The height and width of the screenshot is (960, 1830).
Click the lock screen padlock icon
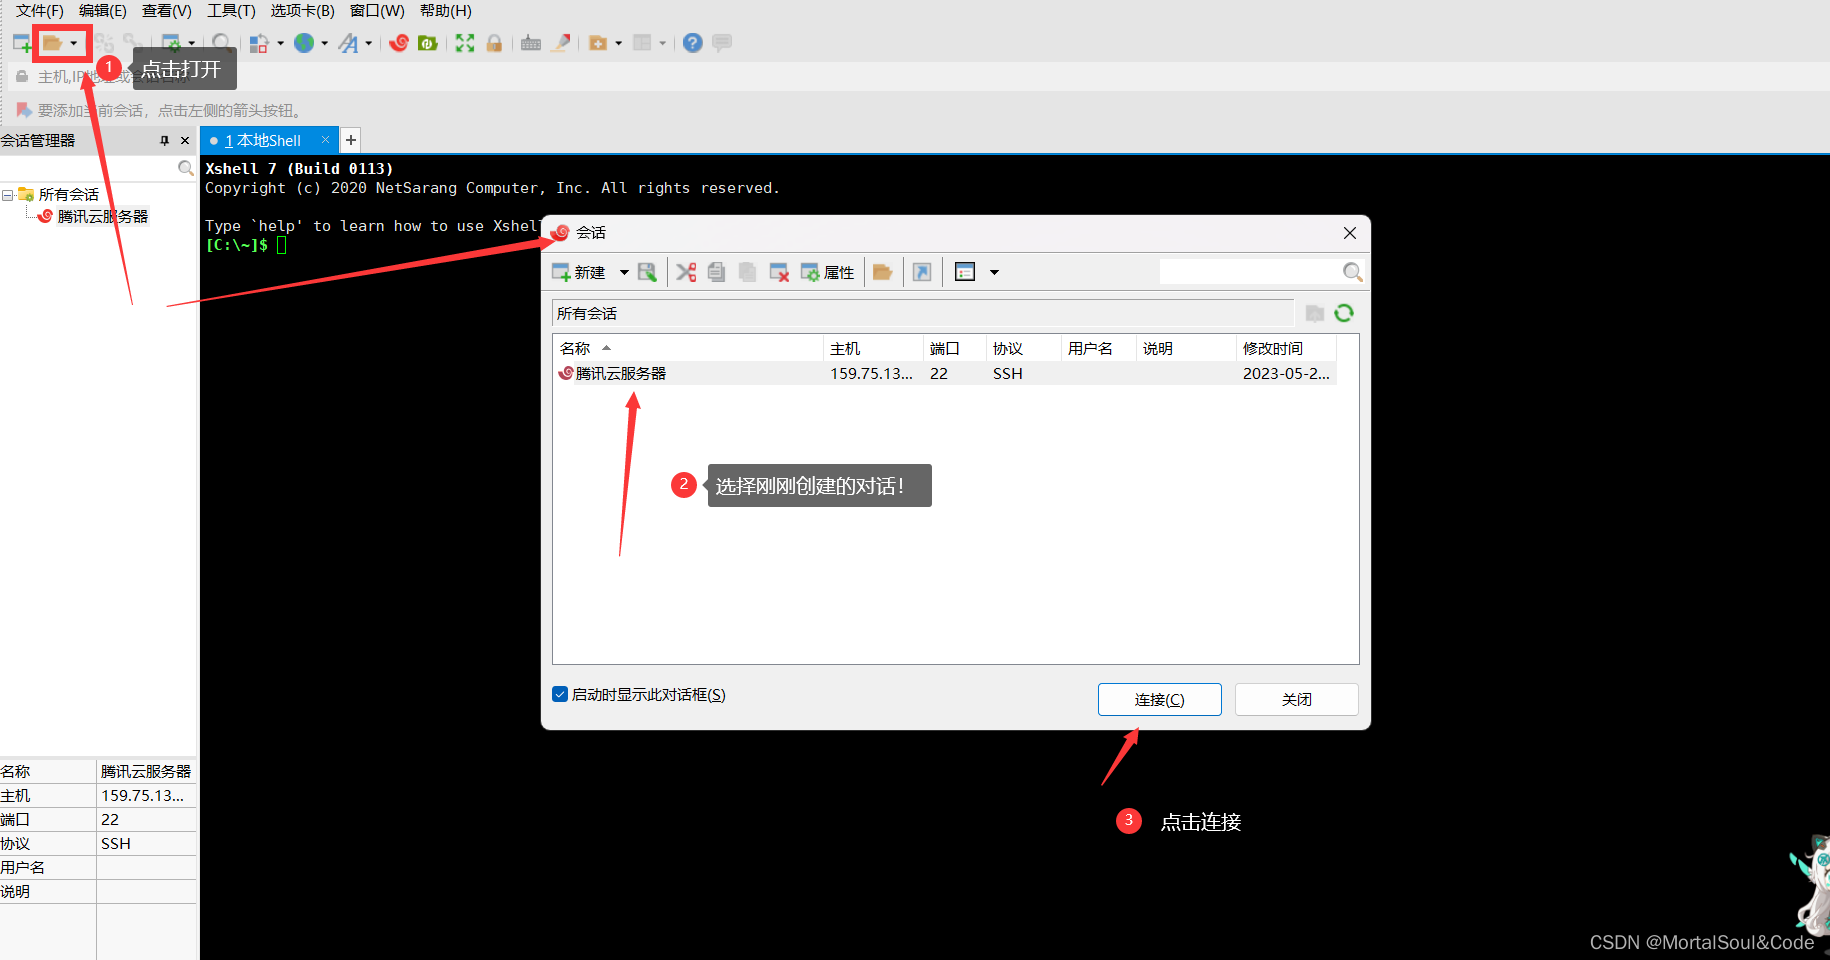click(494, 43)
